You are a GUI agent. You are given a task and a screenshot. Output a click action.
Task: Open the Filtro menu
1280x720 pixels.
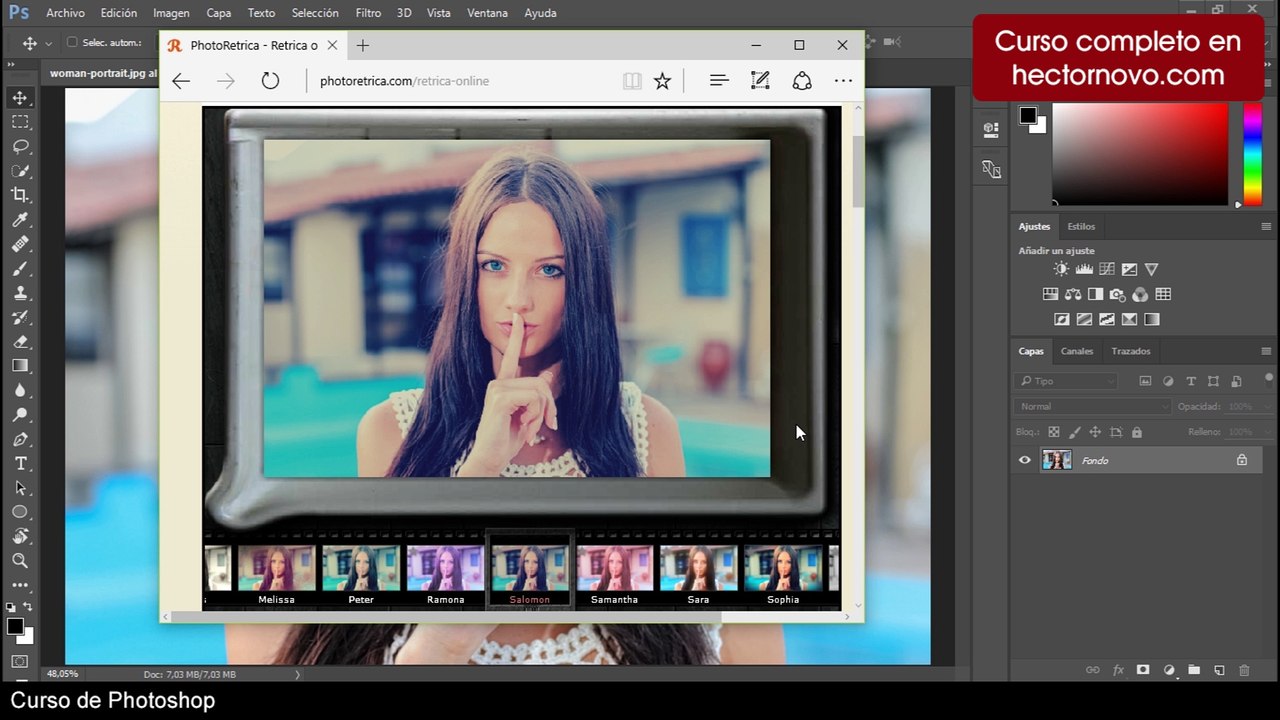[x=368, y=13]
